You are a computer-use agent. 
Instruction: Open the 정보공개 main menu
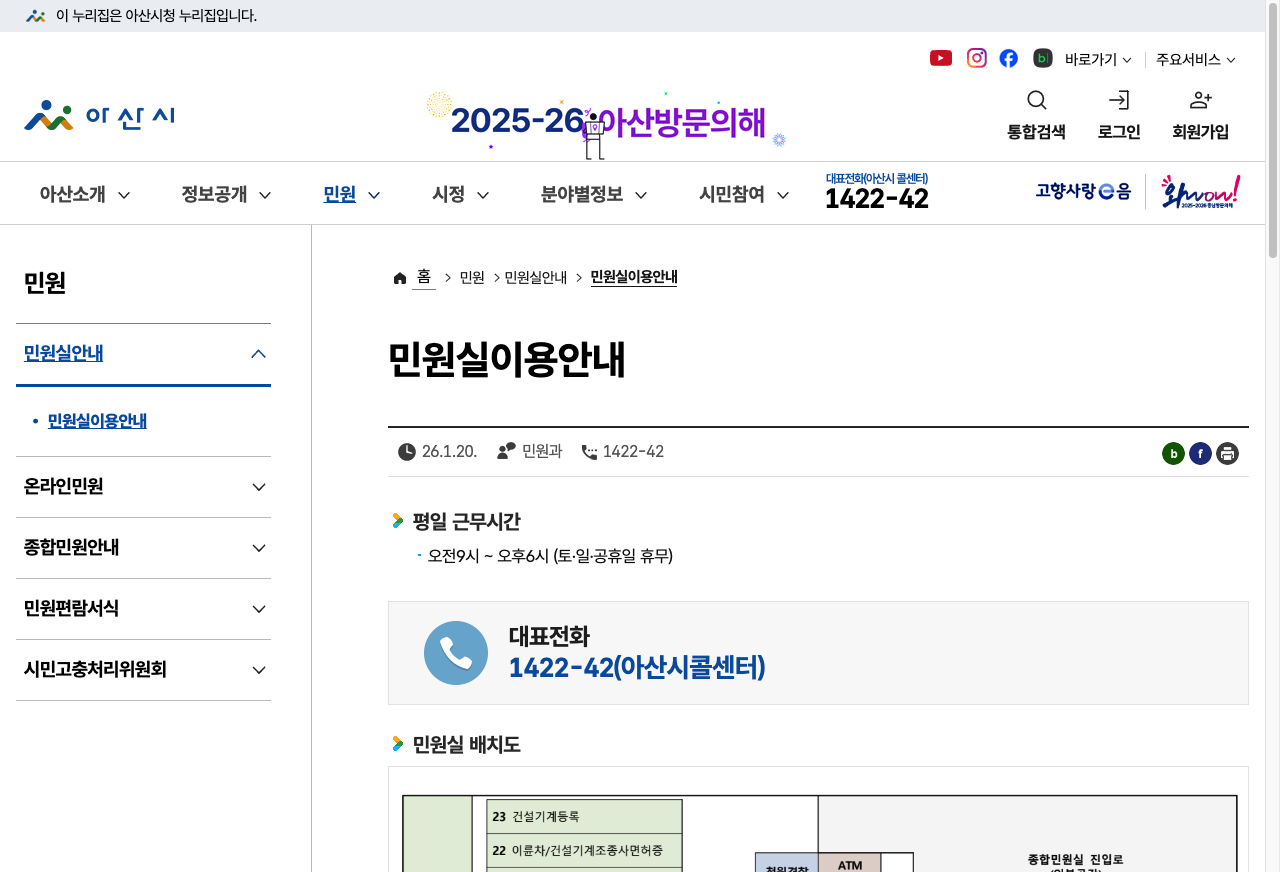coord(226,194)
